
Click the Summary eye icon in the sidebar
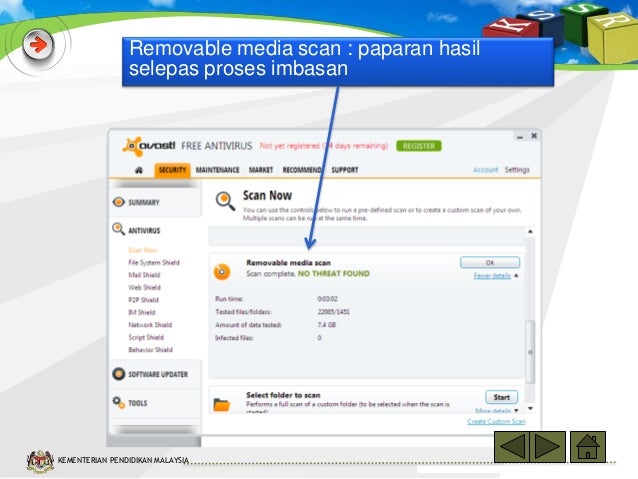(118, 202)
